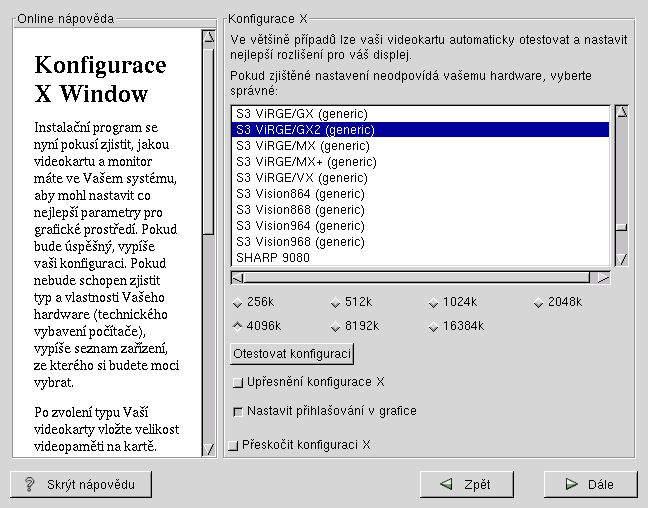Choose 256k video memory option
This screenshot has width=648, height=508.
[x=237, y=303]
